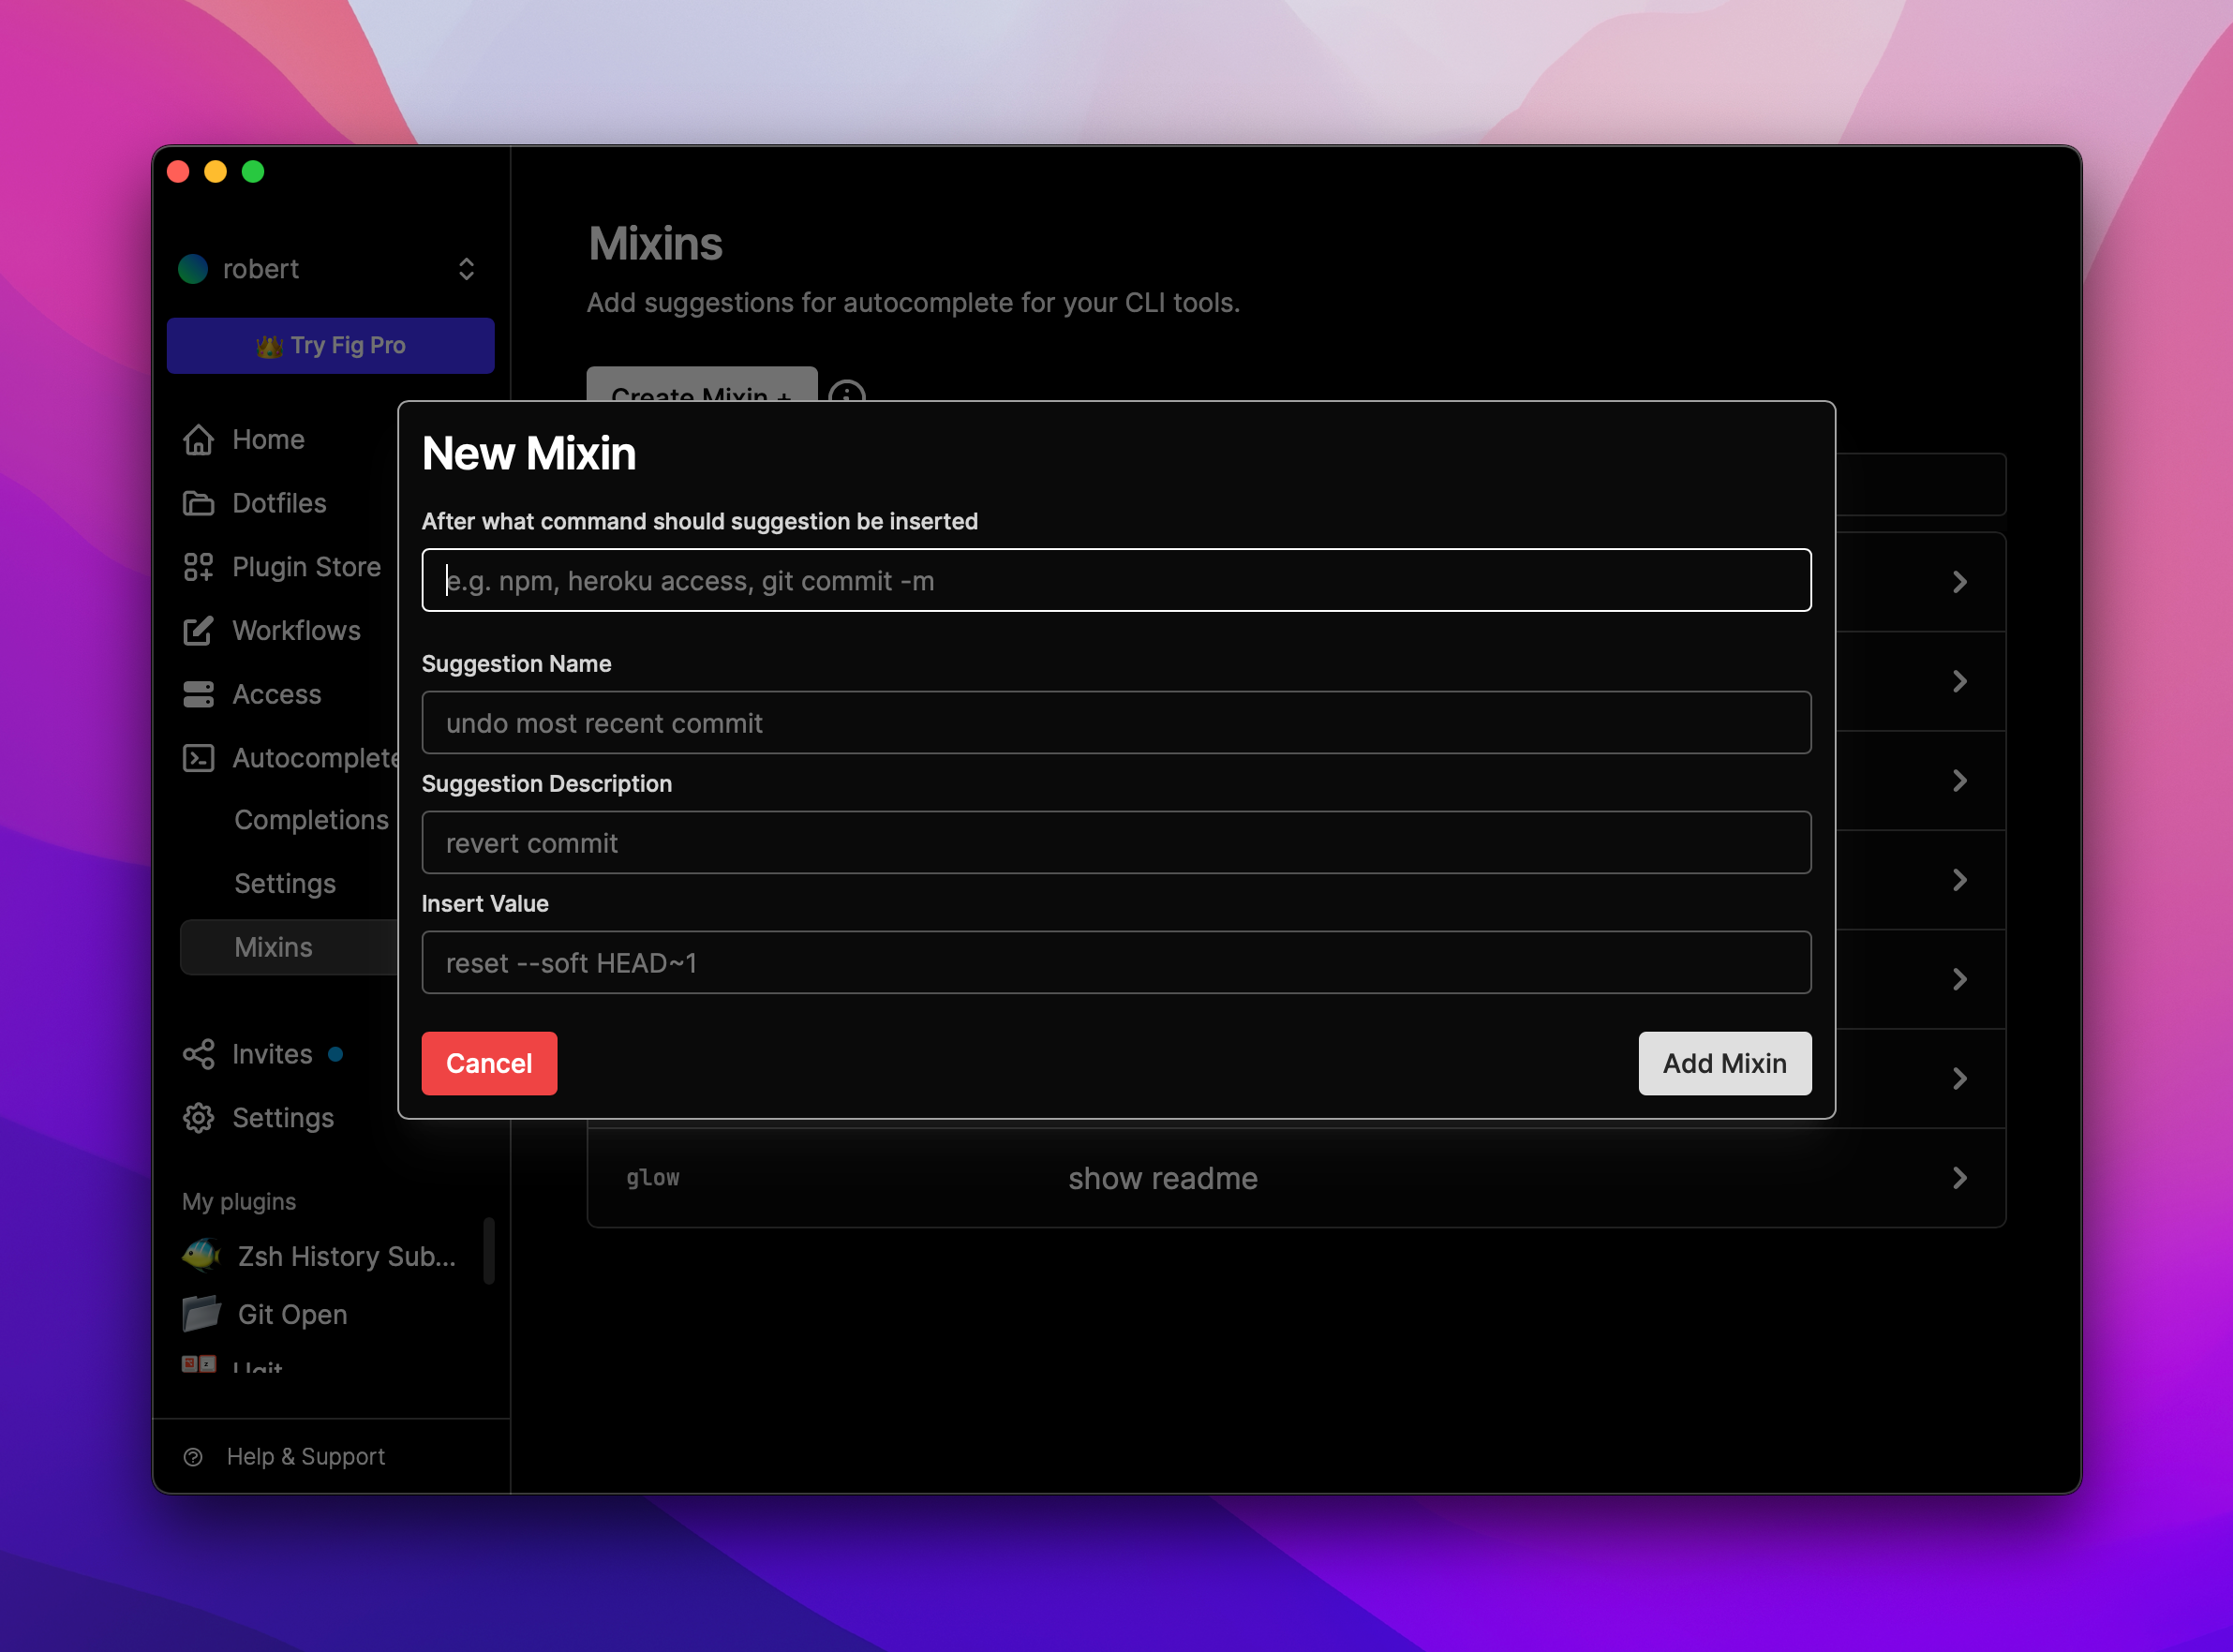Click the Git Open folder icon
2233x1652 pixels.
pos(201,1313)
